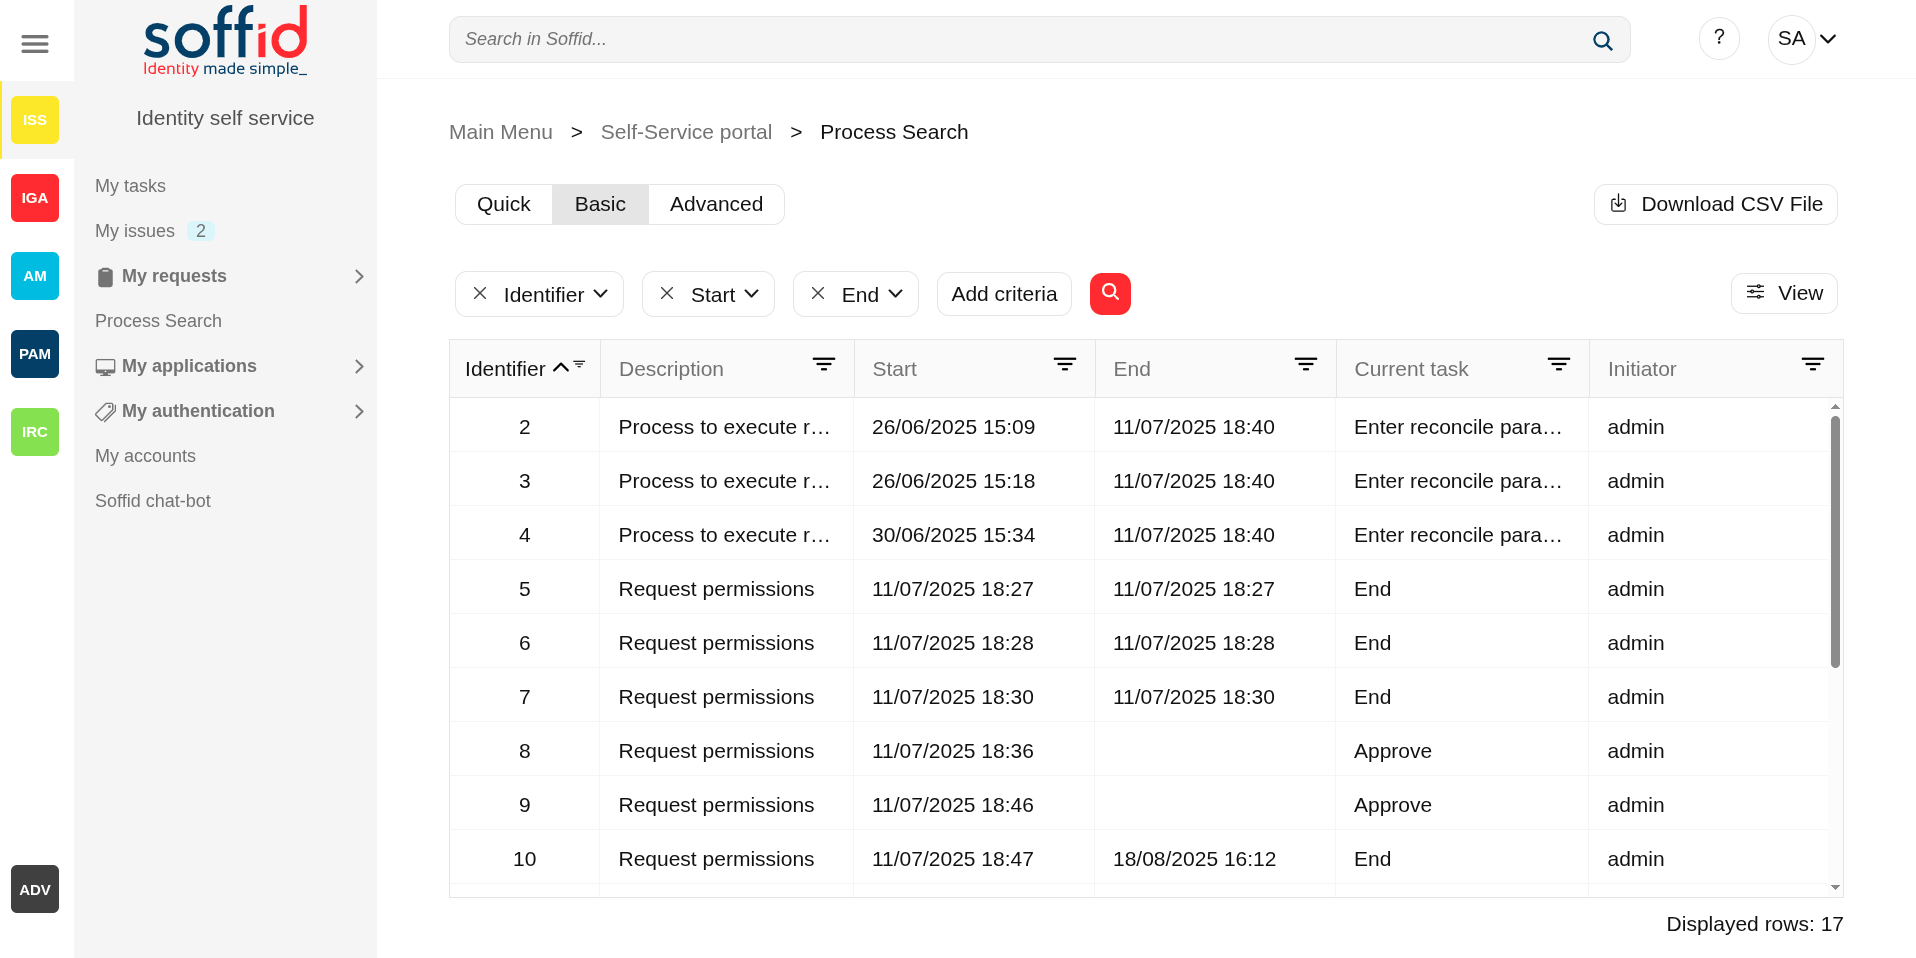Click the Add criteria button

coord(1003,294)
